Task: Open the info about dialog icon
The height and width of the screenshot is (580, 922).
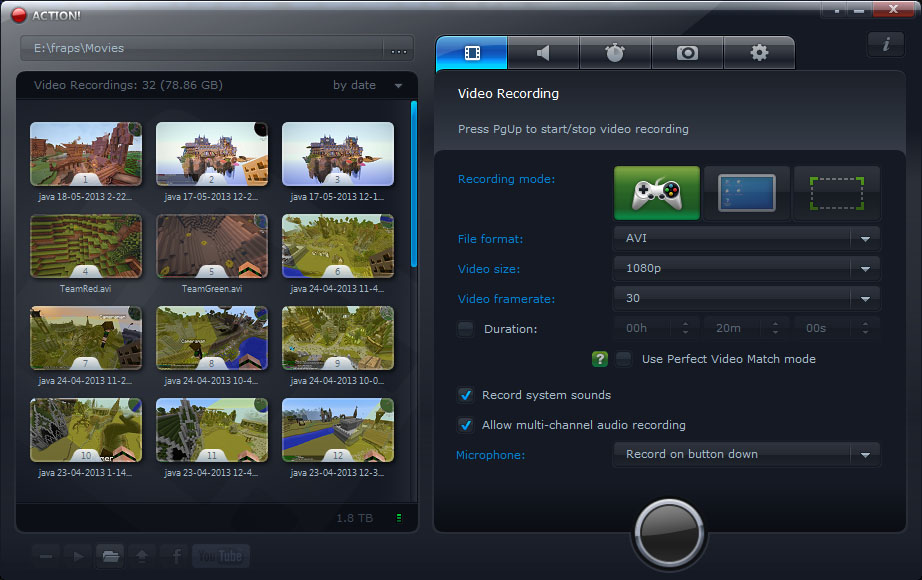Action: (x=886, y=44)
